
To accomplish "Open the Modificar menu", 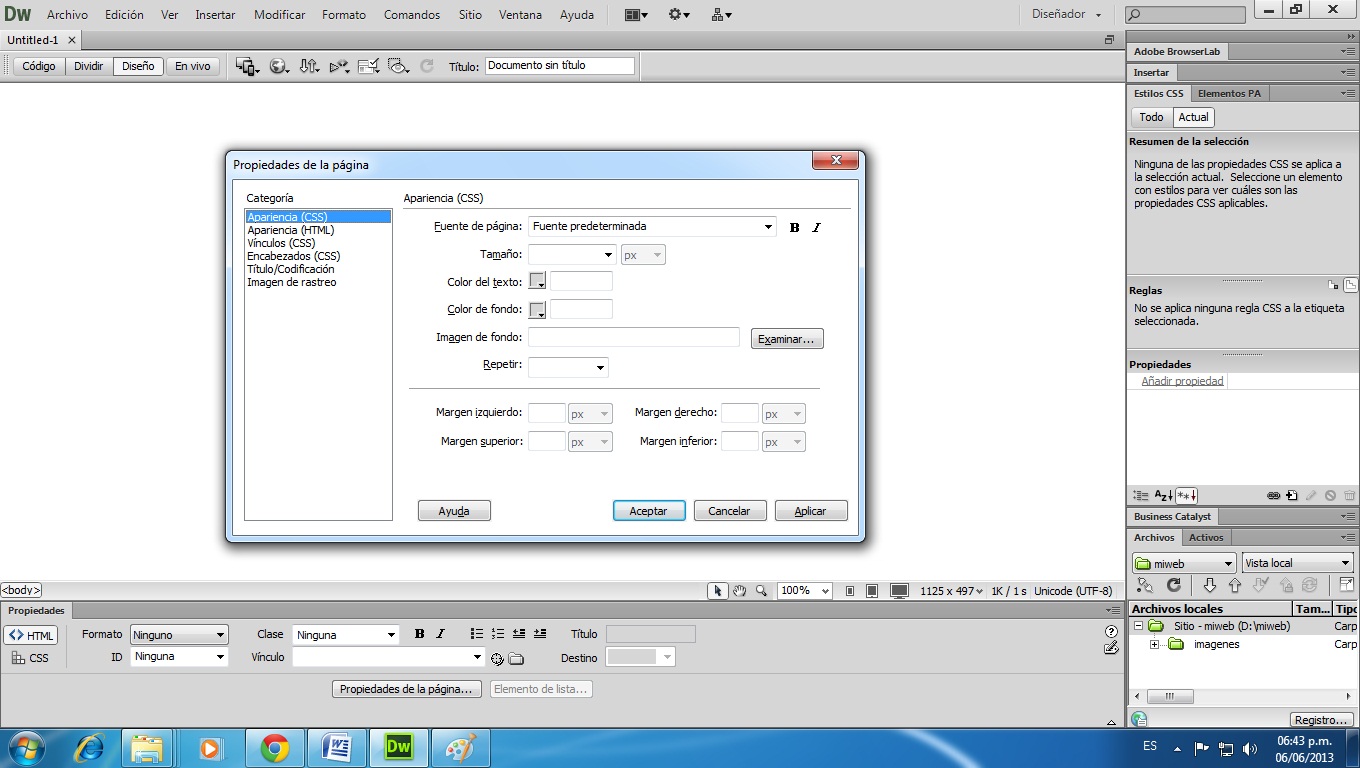I will tap(279, 14).
